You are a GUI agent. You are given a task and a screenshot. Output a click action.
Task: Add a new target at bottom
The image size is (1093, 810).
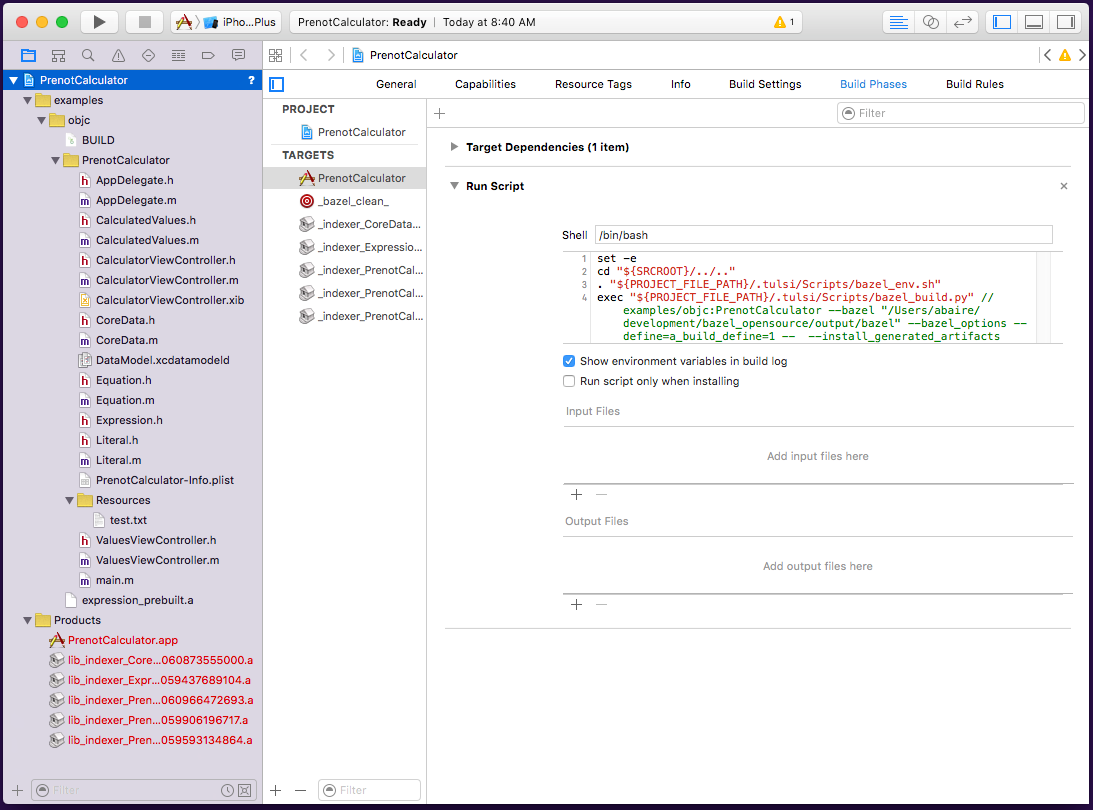click(x=275, y=790)
